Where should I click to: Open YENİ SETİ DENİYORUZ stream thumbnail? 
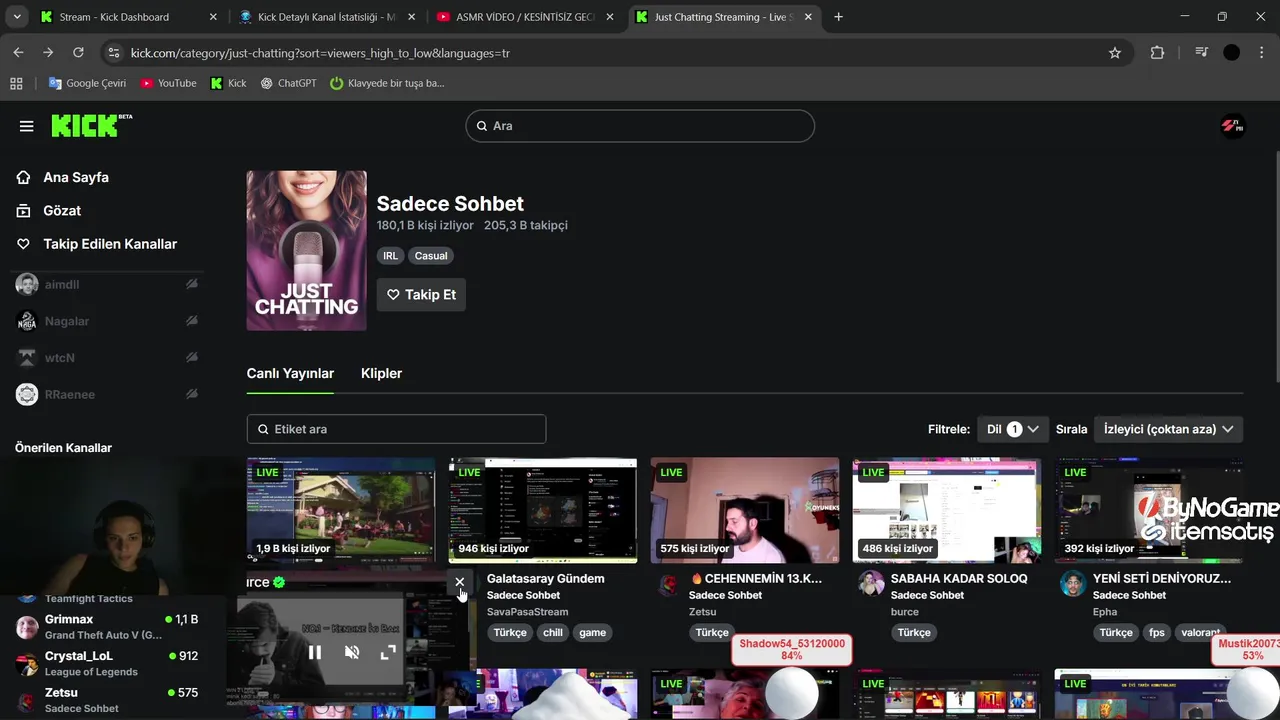(1149, 510)
